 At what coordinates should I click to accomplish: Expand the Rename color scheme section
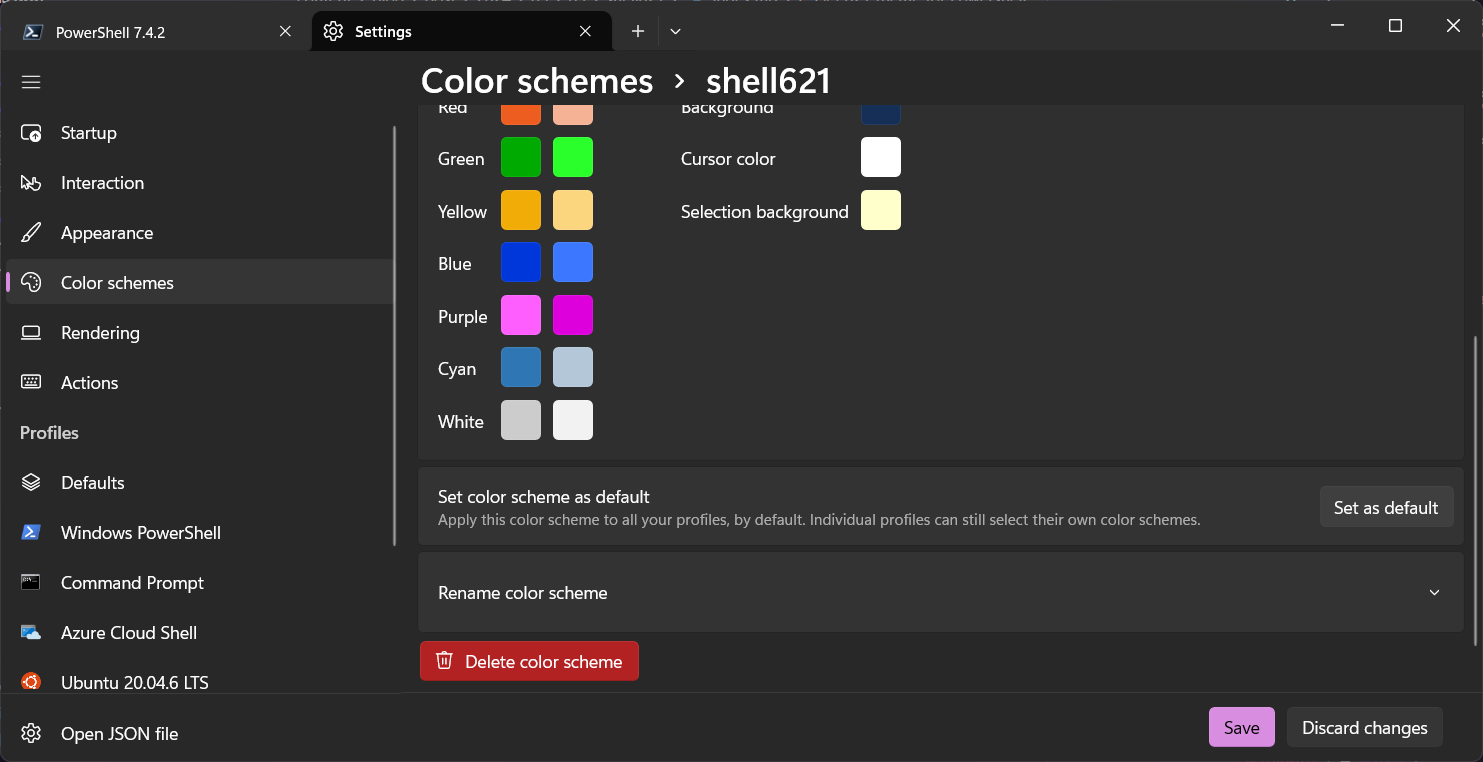pyautogui.click(x=940, y=593)
